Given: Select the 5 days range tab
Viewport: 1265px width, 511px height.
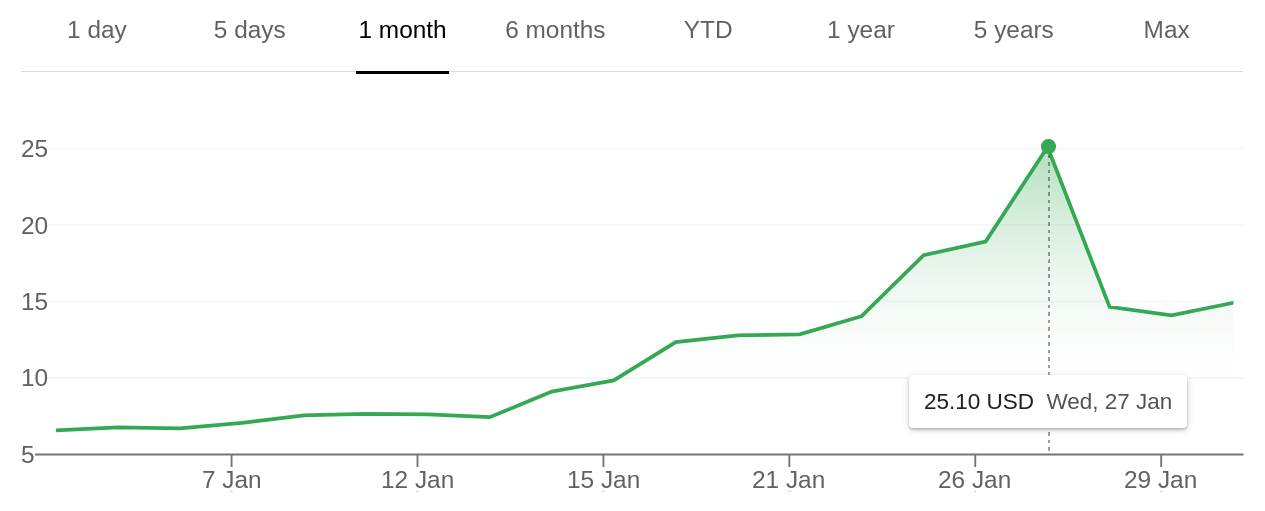Looking at the screenshot, I should (249, 30).
